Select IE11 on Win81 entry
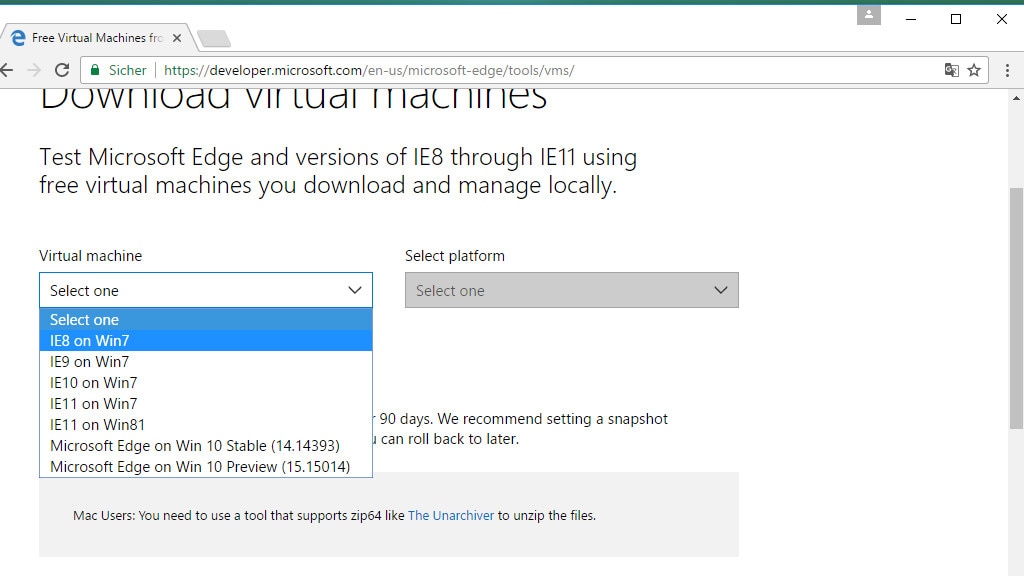The image size is (1024, 576). coord(98,425)
